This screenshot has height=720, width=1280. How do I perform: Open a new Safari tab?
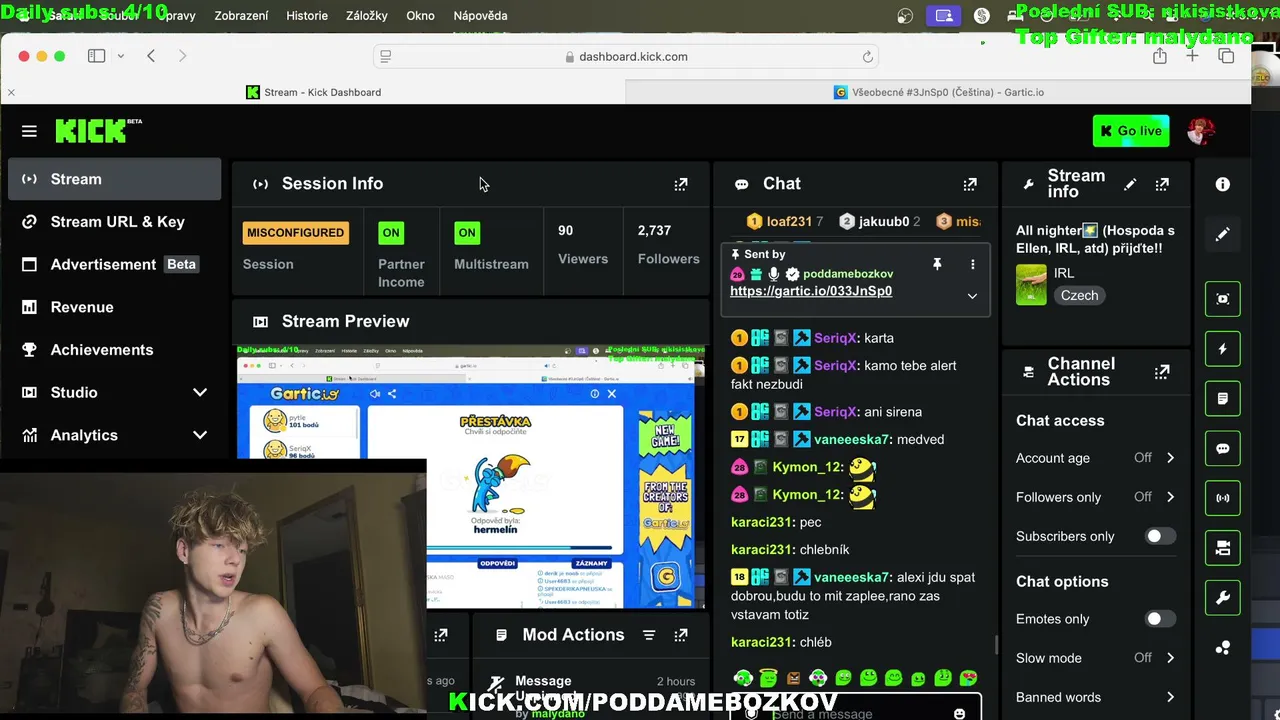coord(1192,57)
